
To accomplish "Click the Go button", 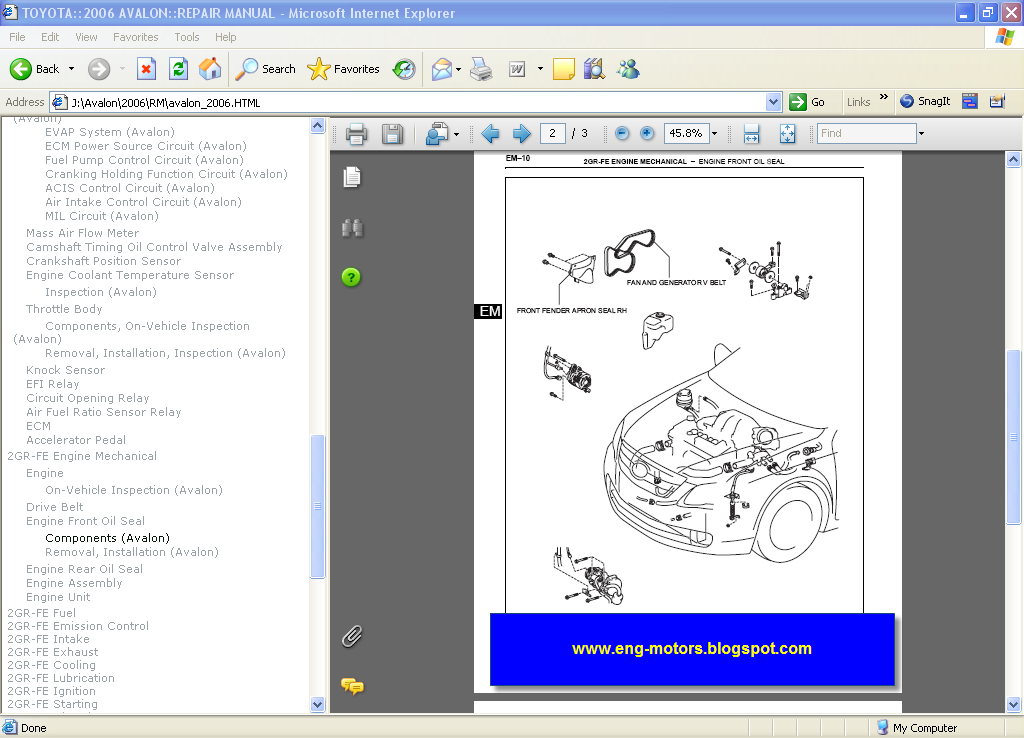I will [x=808, y=102].
